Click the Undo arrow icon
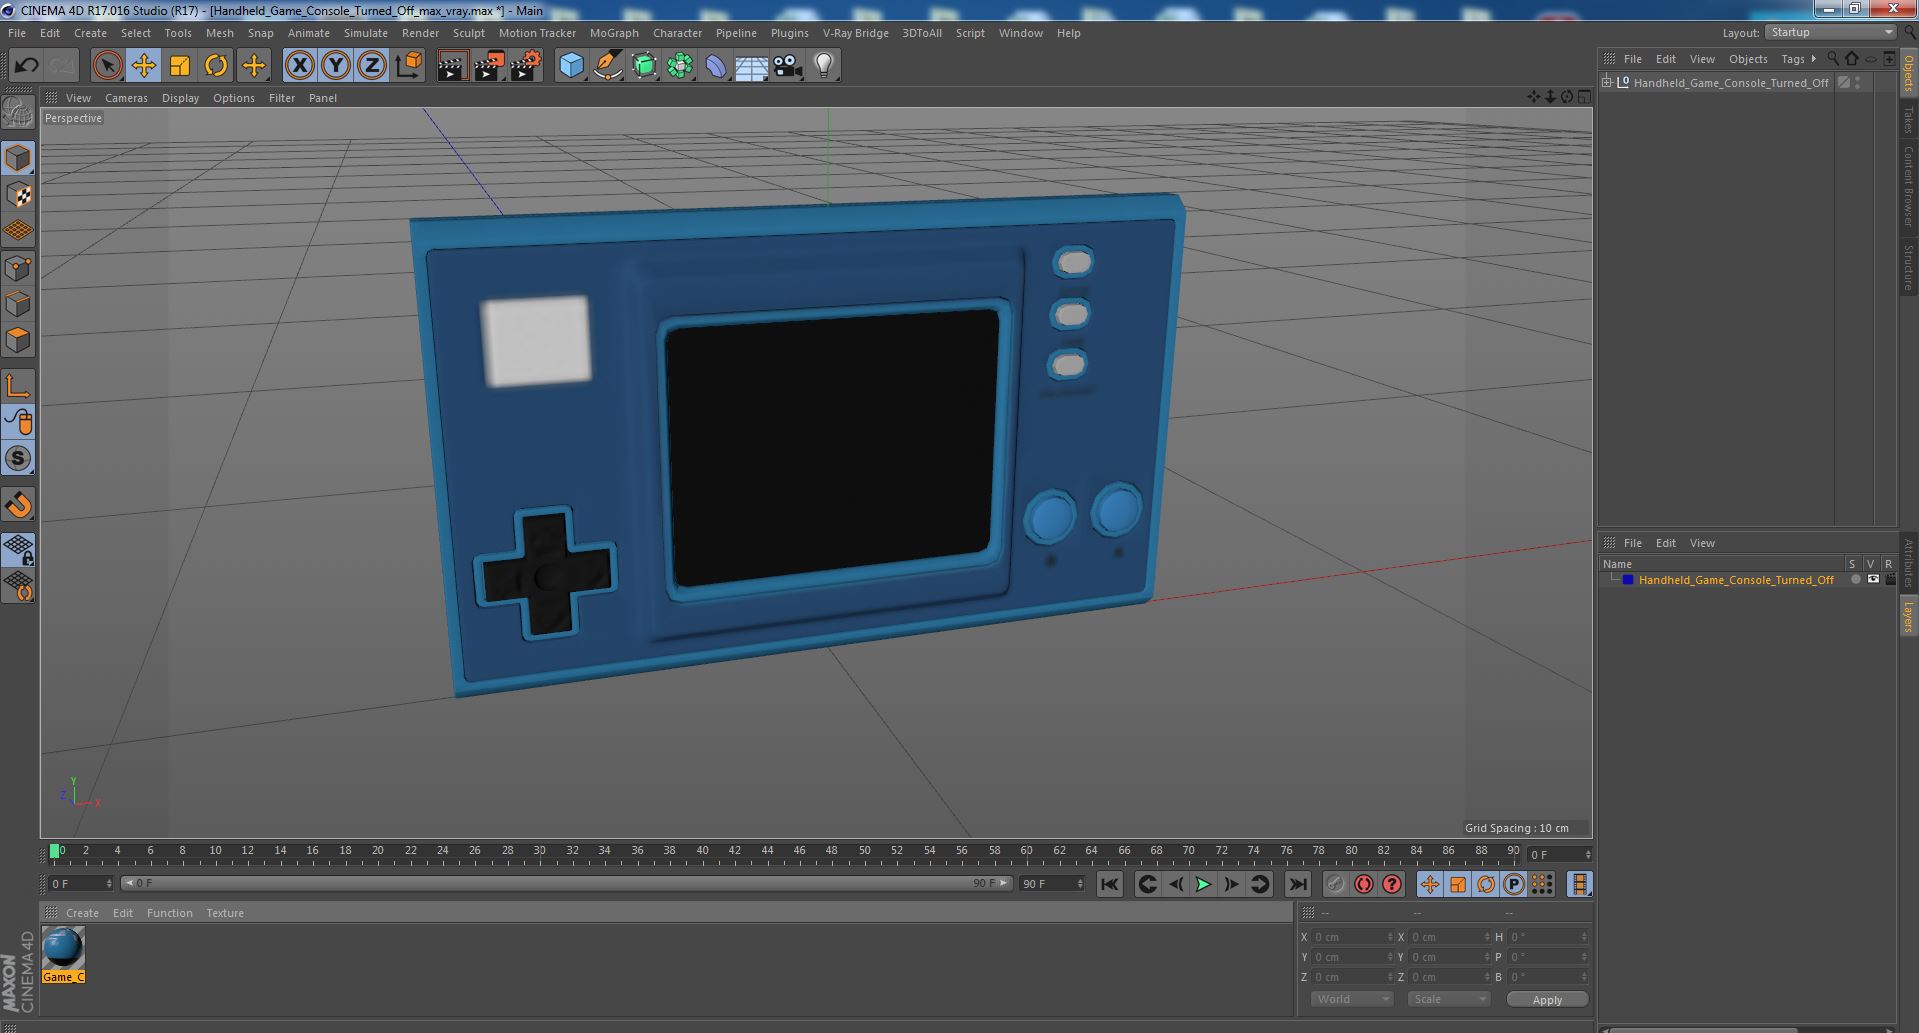Screen dimensions: 1919x1033 pos(26,66)
